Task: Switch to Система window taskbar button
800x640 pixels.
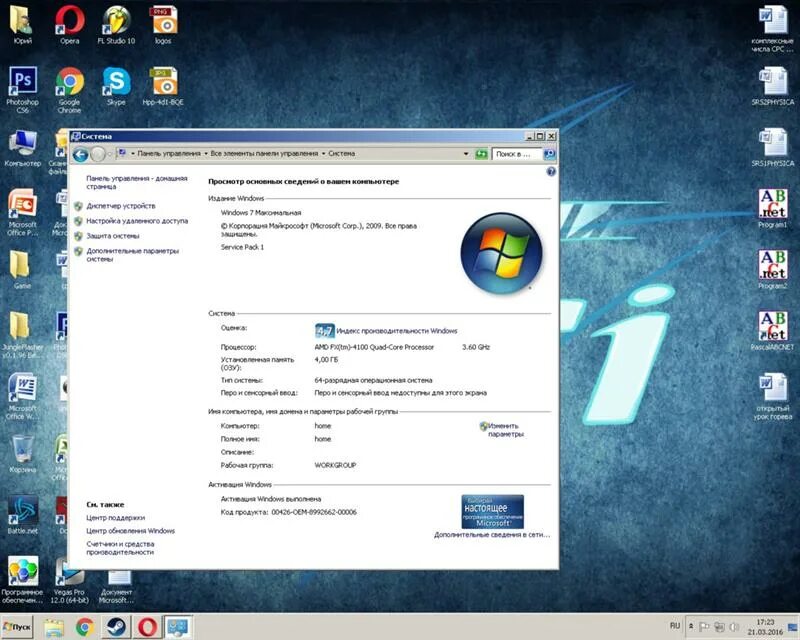Action: (178, 627)
